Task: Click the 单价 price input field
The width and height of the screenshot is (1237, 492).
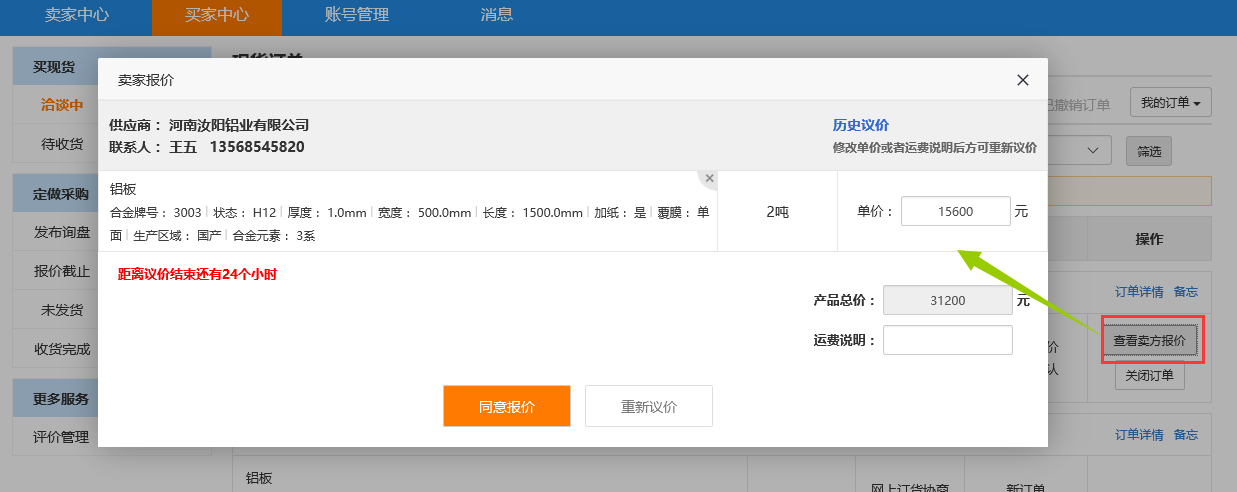Action: click(955, 212)
